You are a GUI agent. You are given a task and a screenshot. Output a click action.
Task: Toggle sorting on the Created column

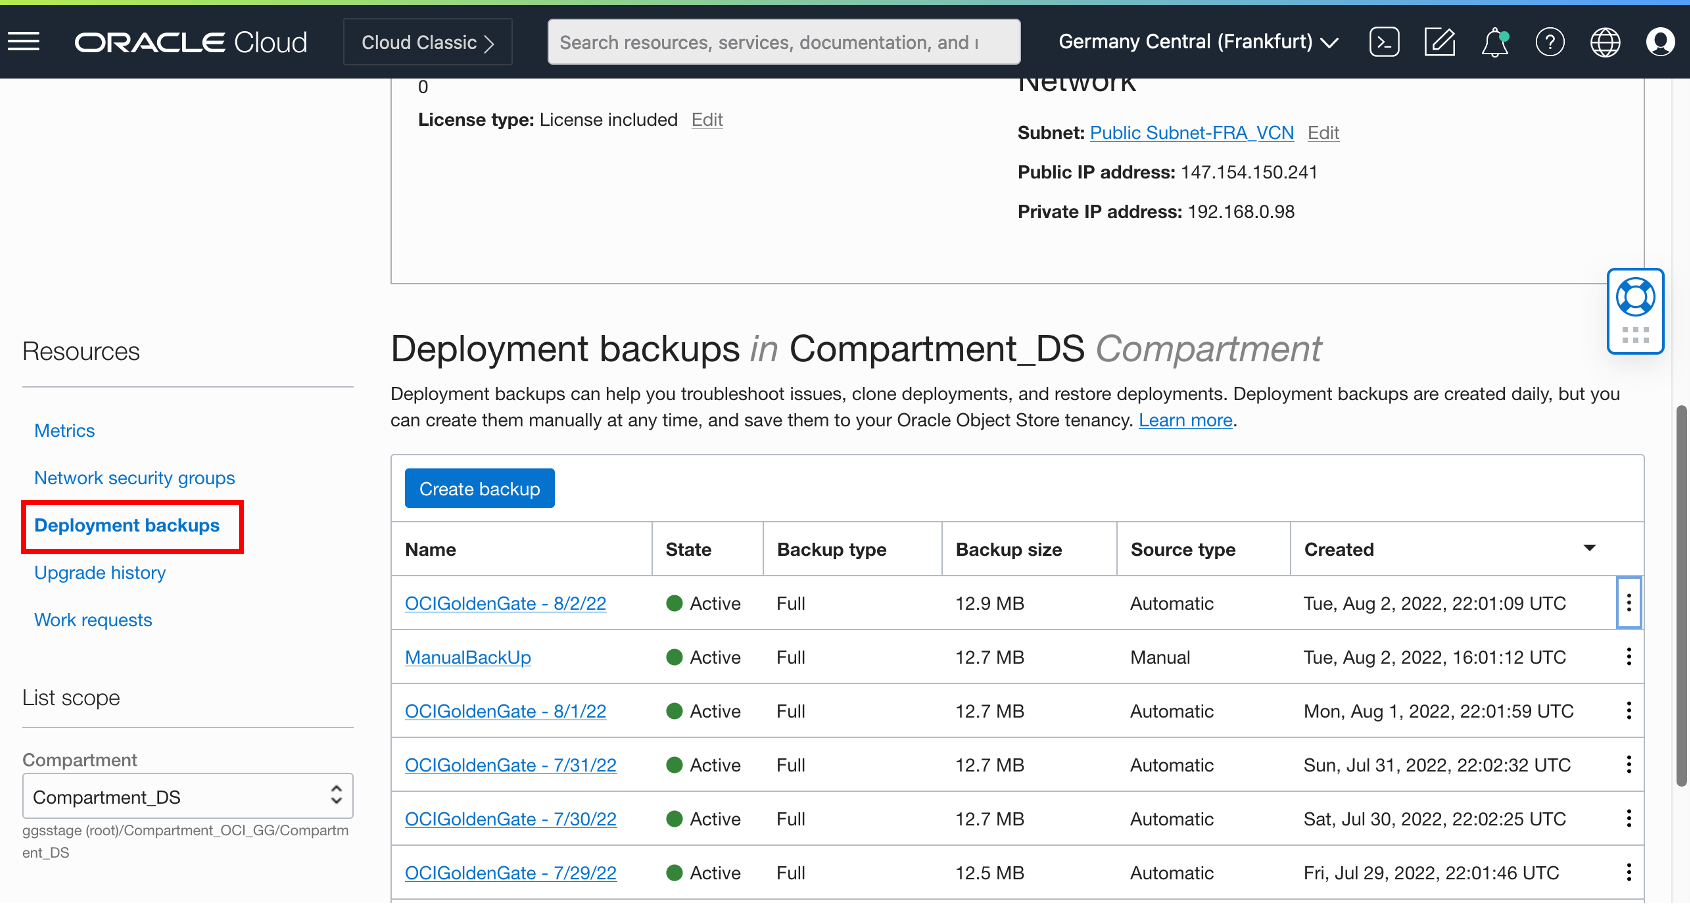[1589, 548]
